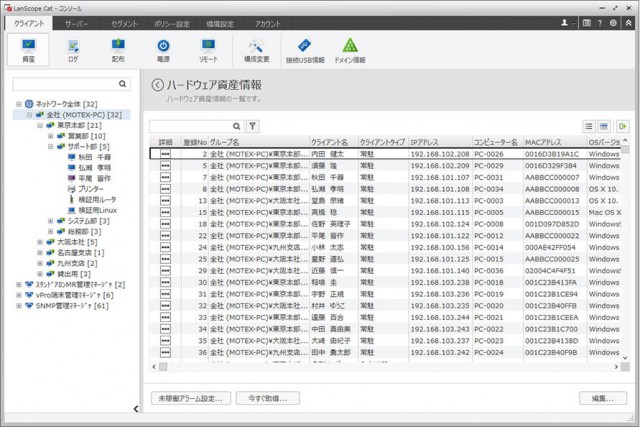Click the globe icon in header
The height and width of the screenshot is (427, 640).
pyautogui.click(x=613, y=23)
